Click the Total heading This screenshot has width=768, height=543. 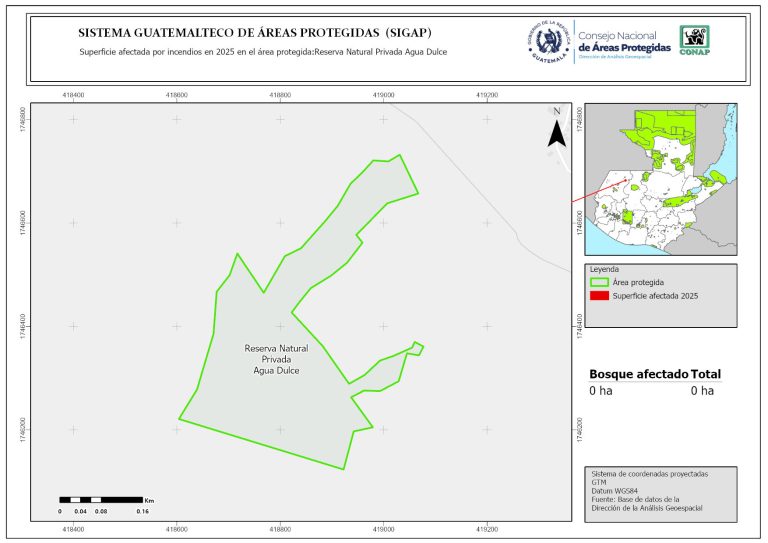[x=705, y=374]
